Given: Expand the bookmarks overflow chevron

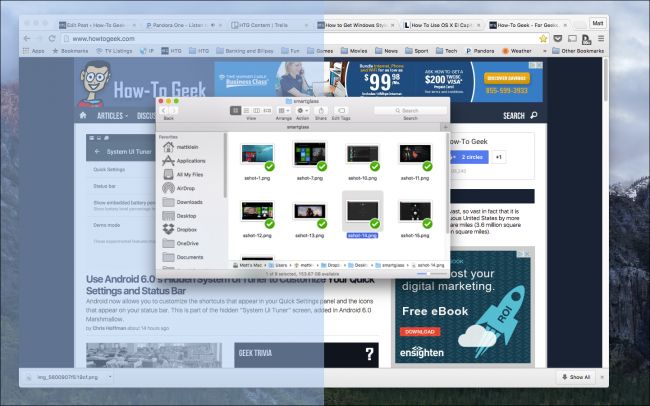Looking at the screenshot, I should (x=544, y=51).
